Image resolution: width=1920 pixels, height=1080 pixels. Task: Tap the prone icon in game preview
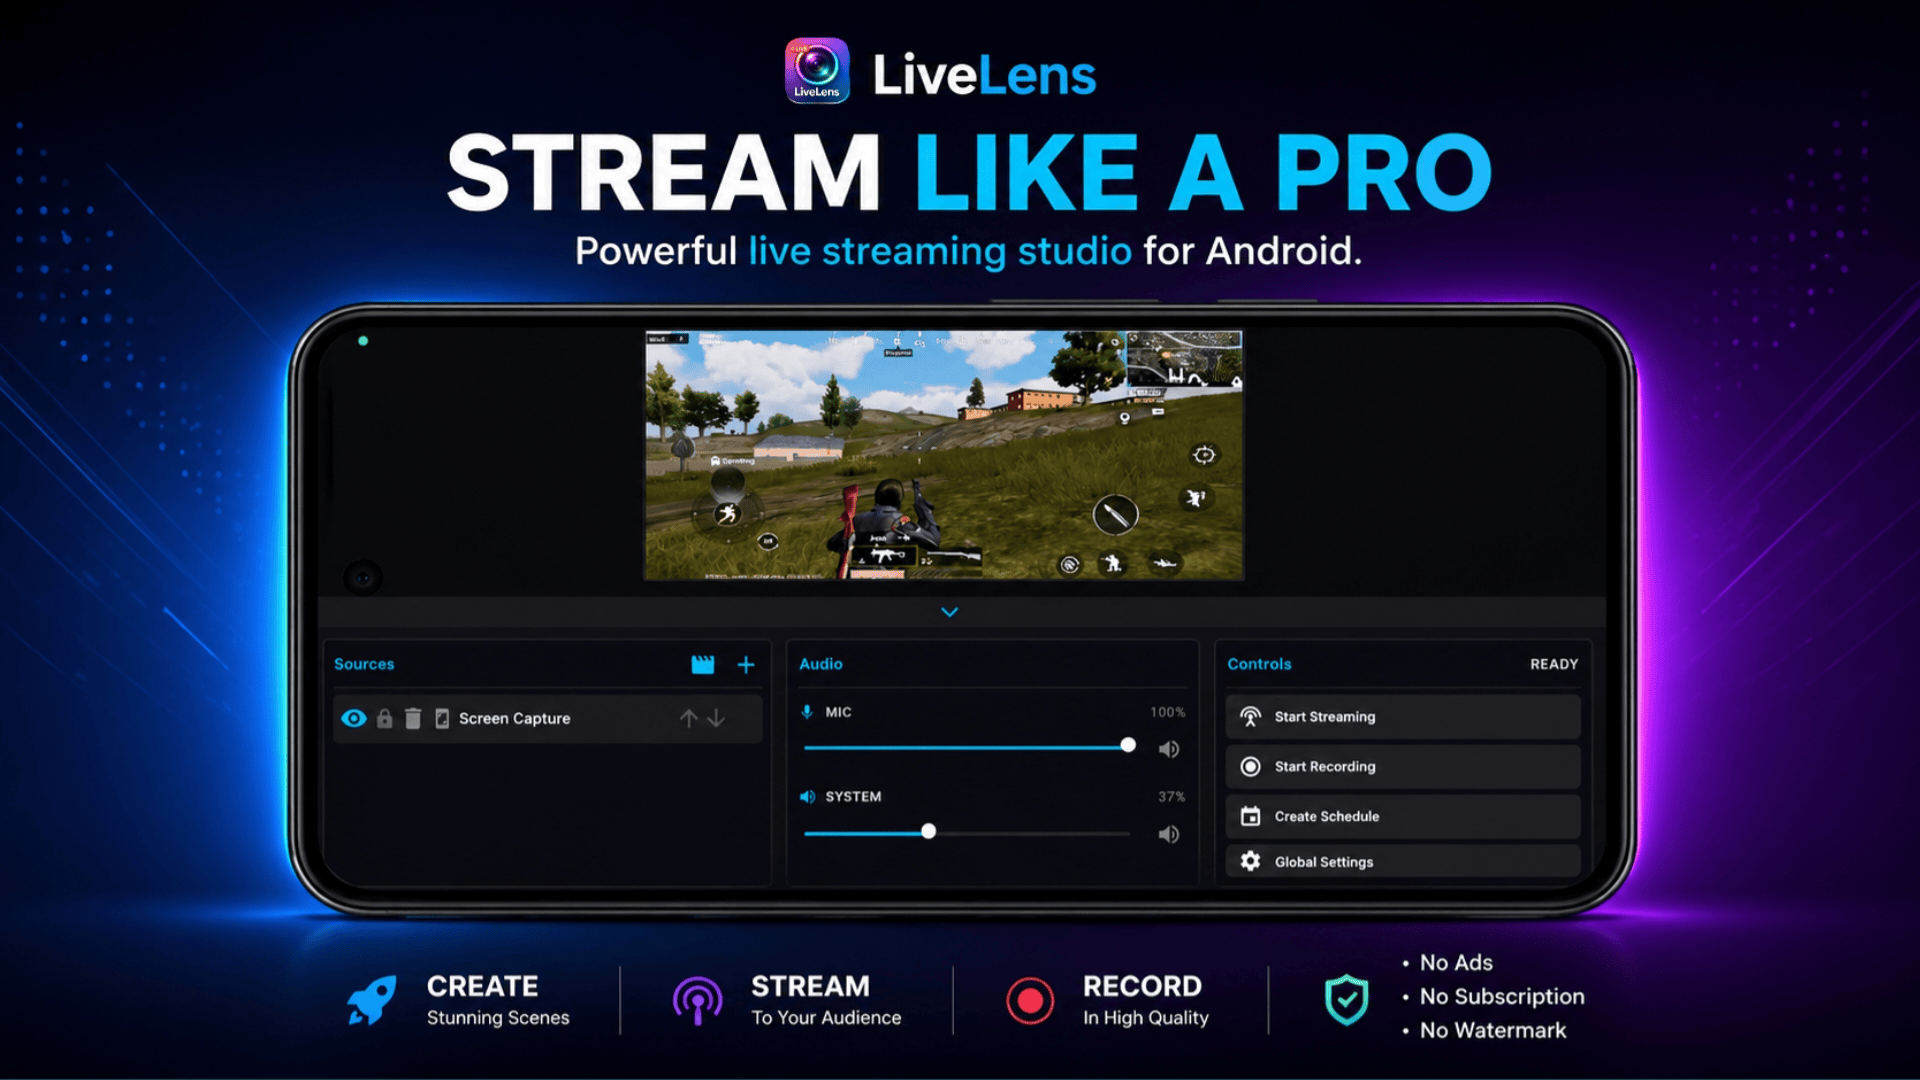1163,564
